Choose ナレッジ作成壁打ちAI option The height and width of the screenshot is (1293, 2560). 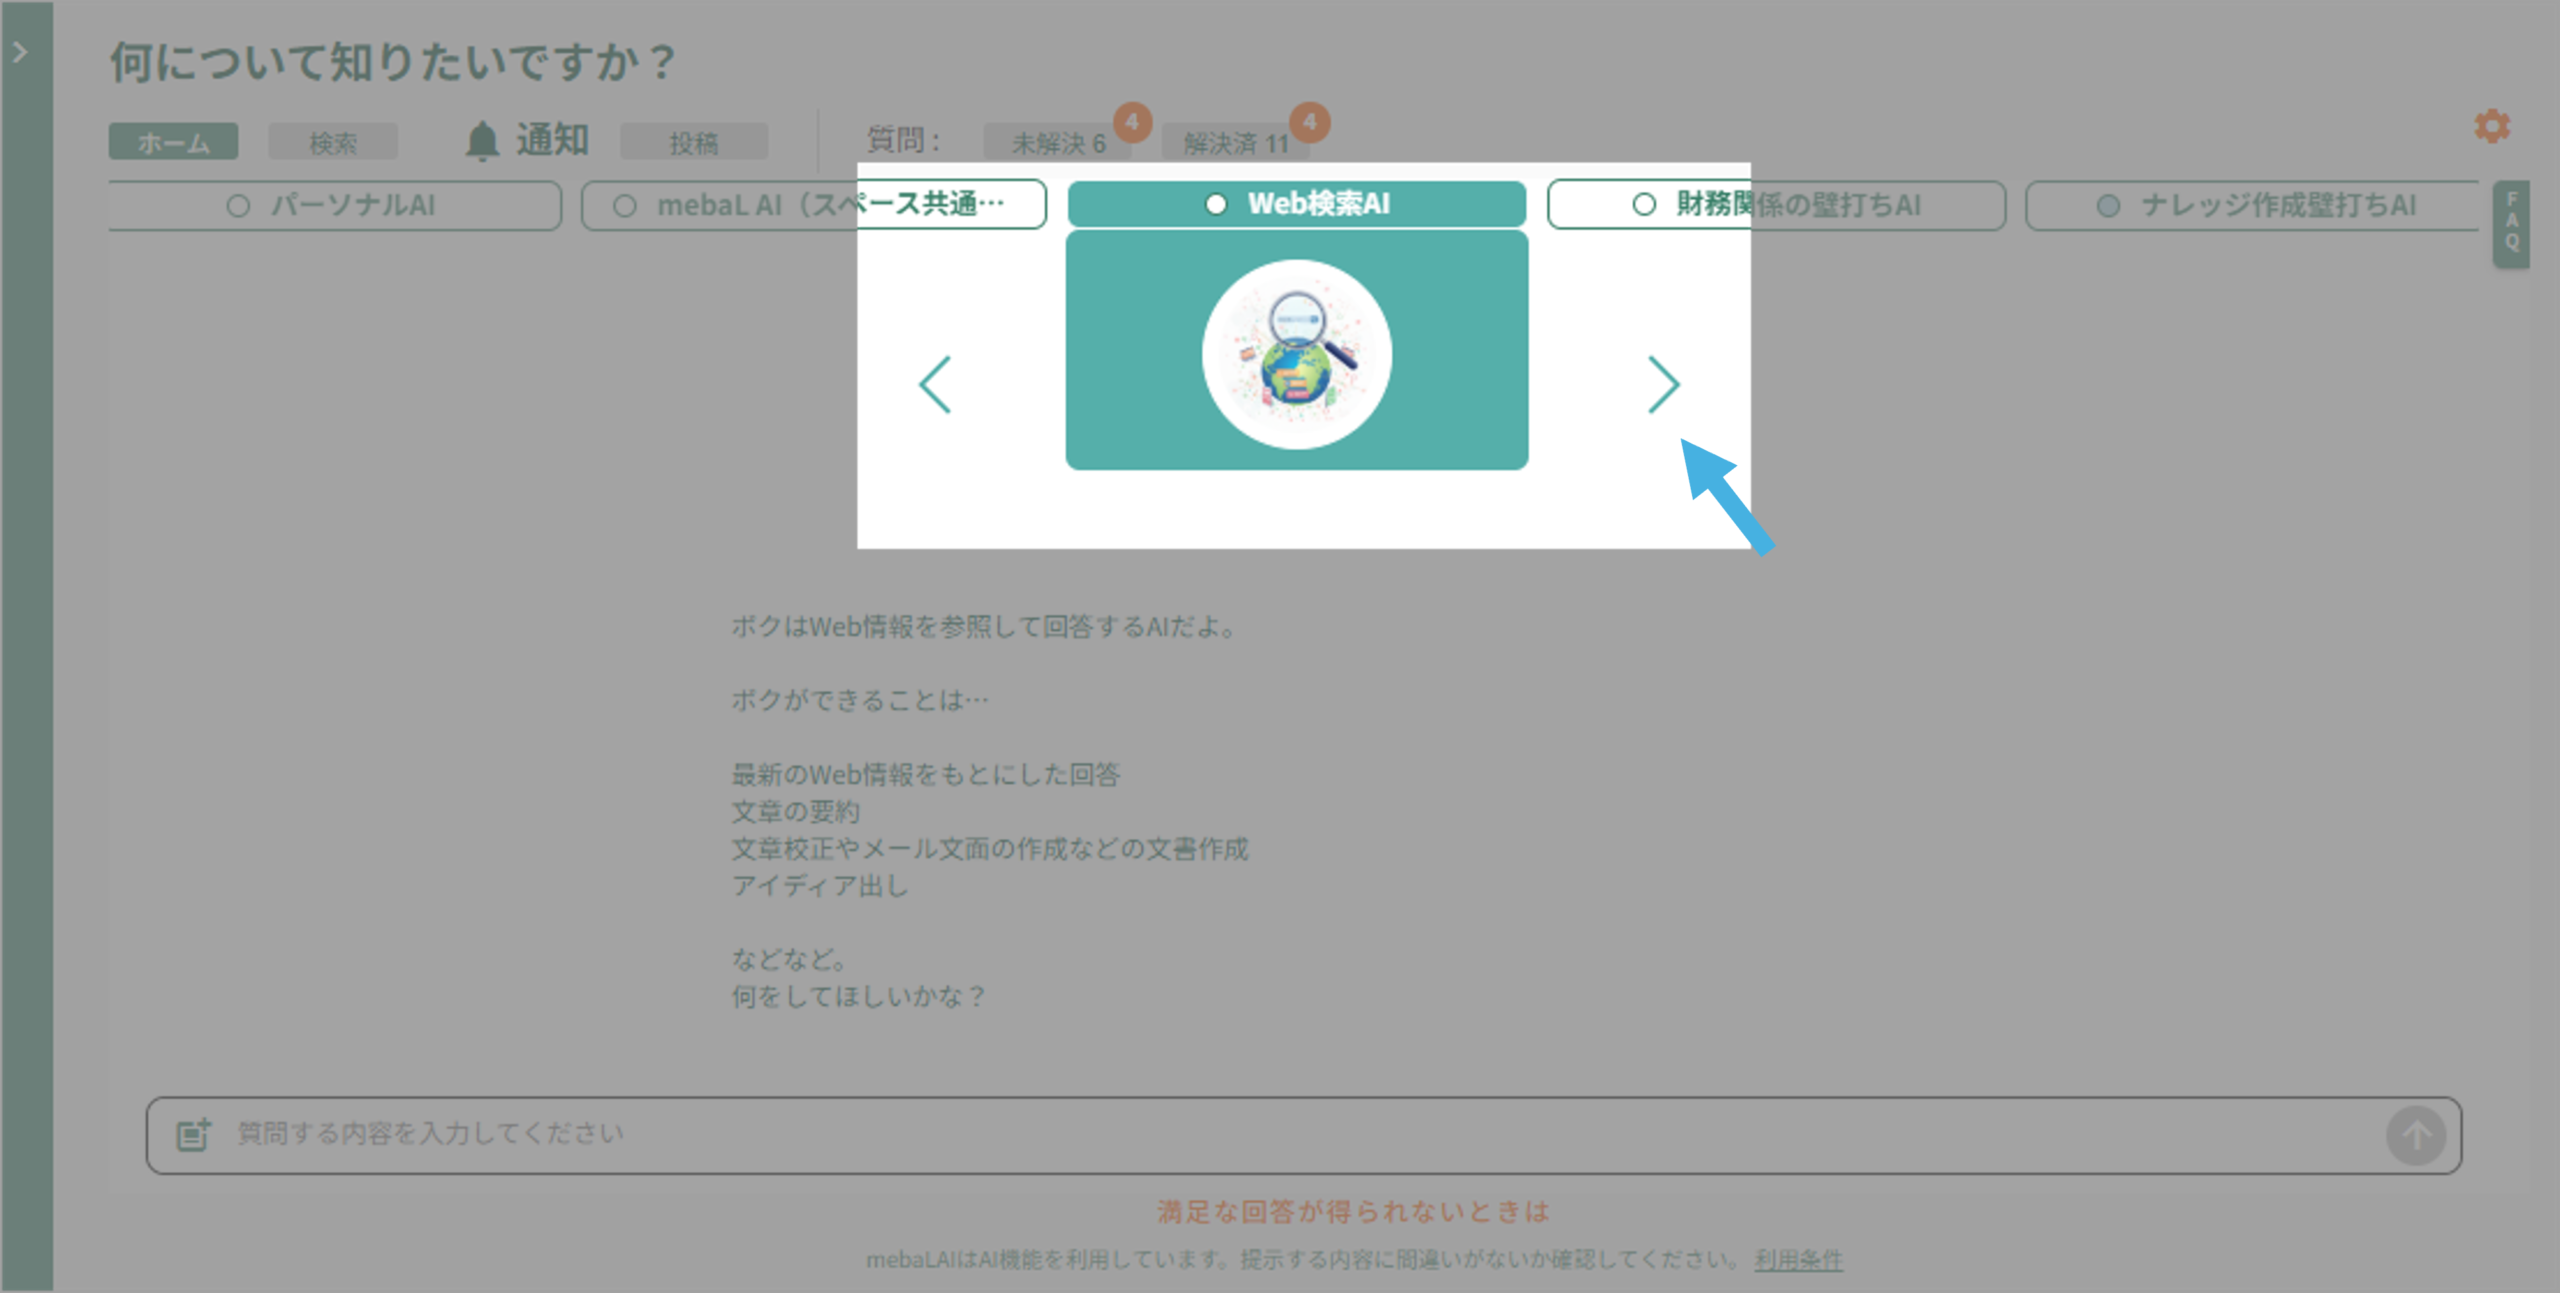(2108, 206)
